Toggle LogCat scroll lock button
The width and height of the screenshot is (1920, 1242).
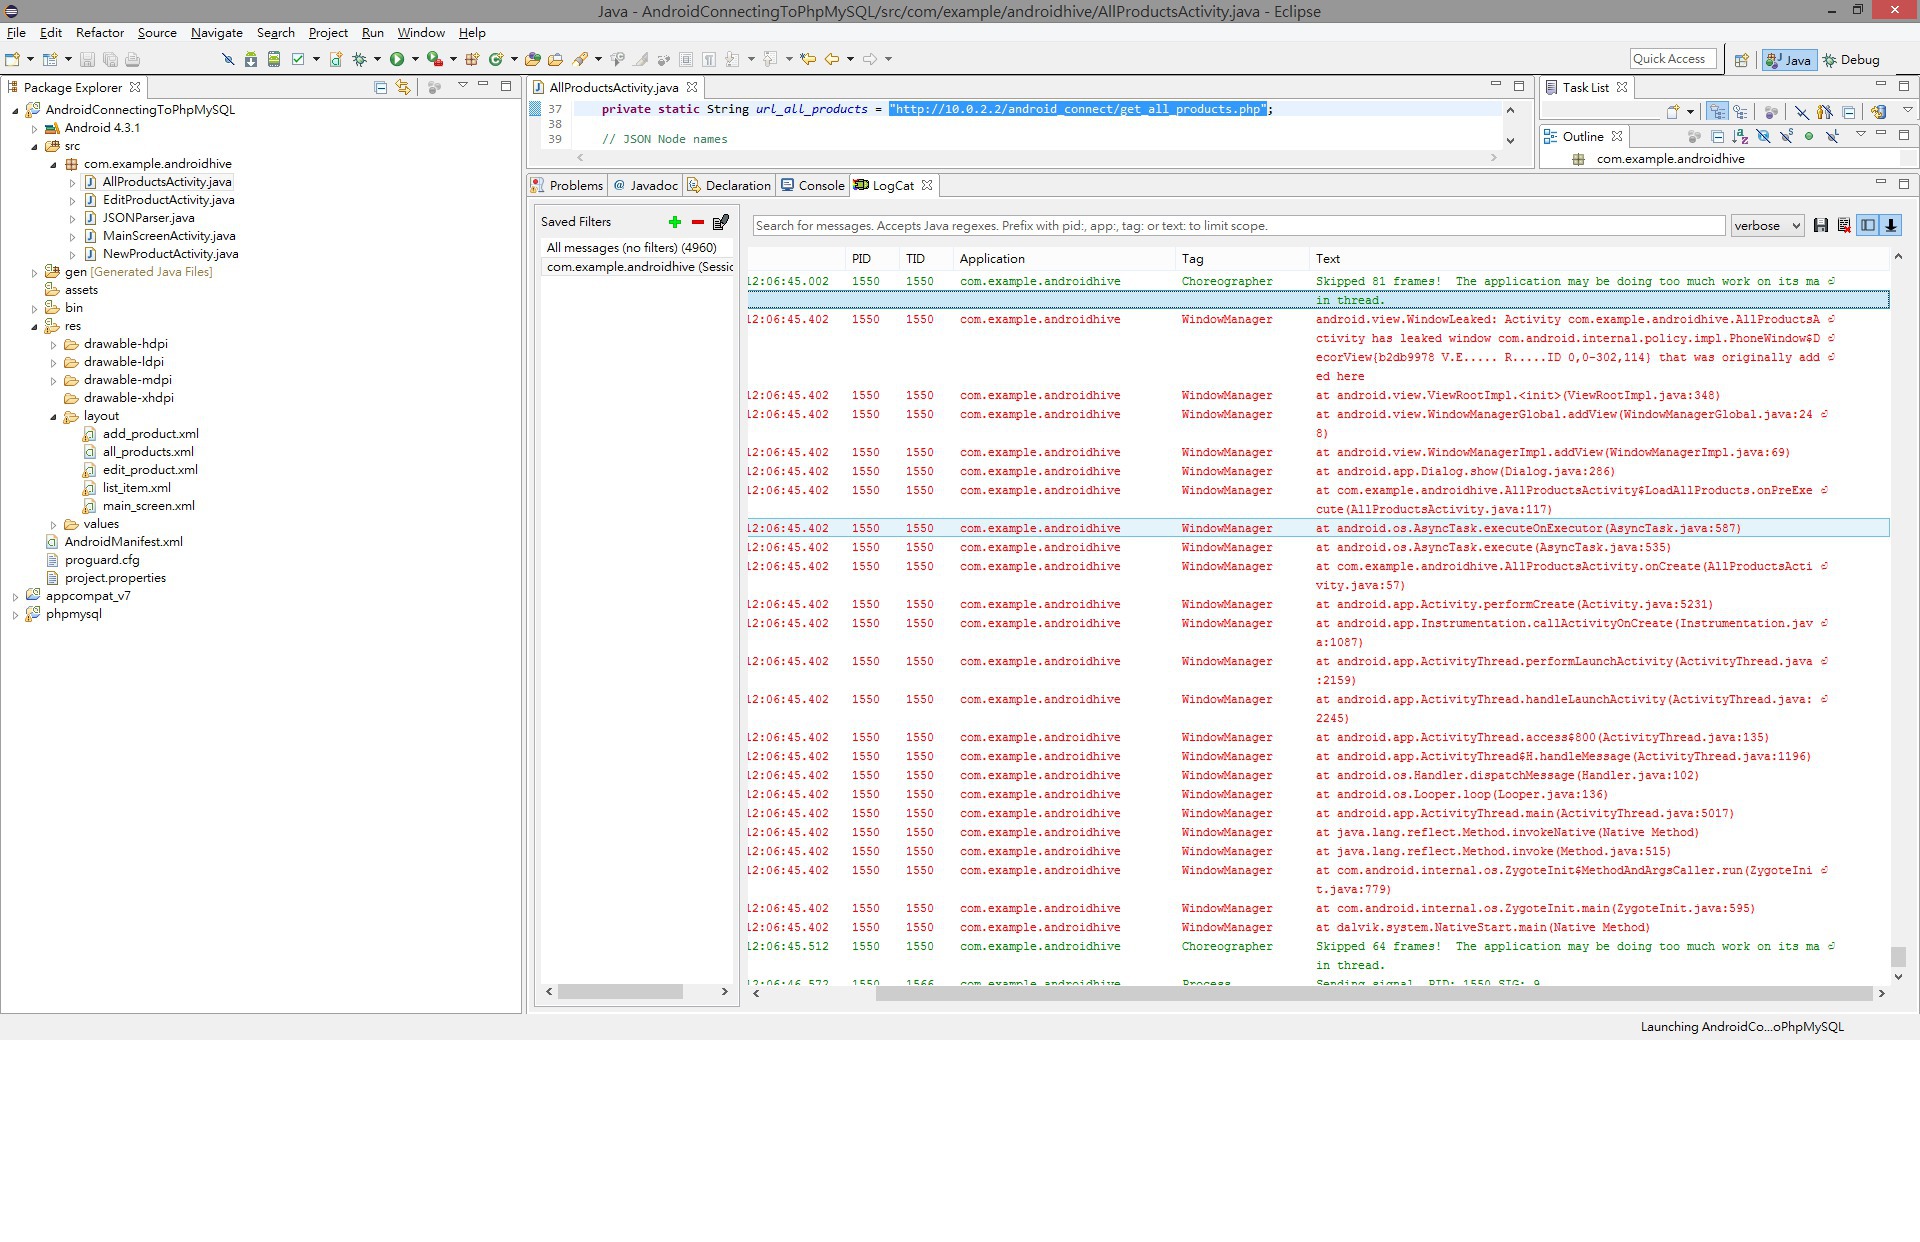point(1891,226)
